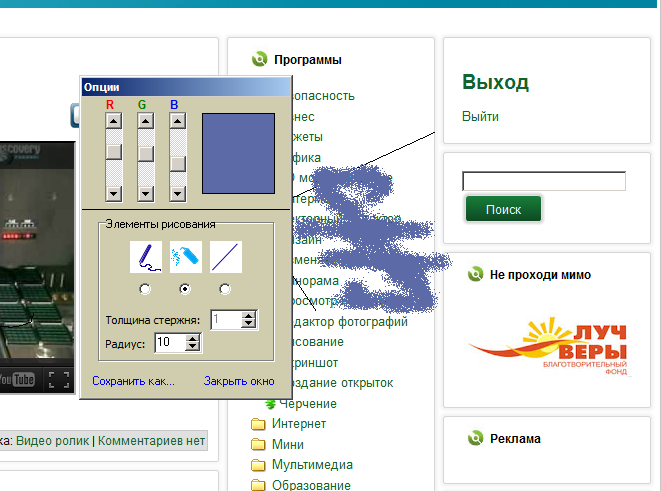
Task: Increase the Радиус value with up arrow
Action: 193,338
